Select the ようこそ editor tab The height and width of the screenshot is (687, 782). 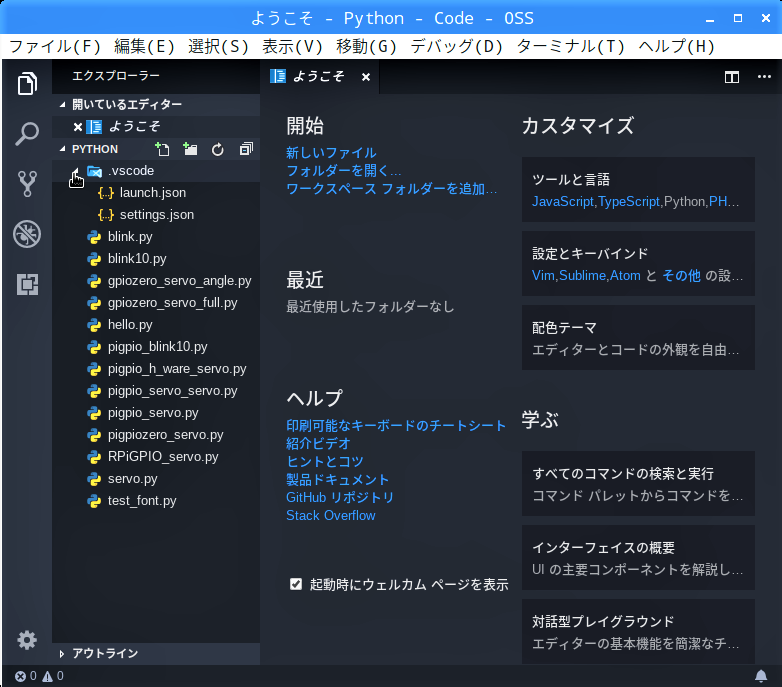[319, 77]
